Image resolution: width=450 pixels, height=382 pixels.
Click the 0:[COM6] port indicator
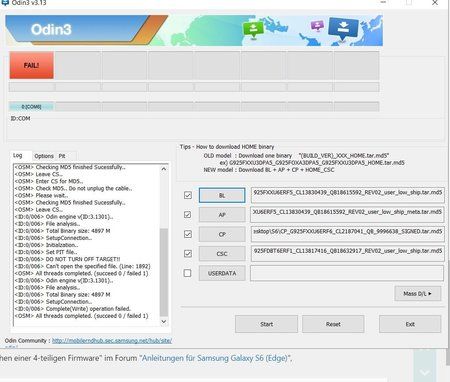(31, 107)
